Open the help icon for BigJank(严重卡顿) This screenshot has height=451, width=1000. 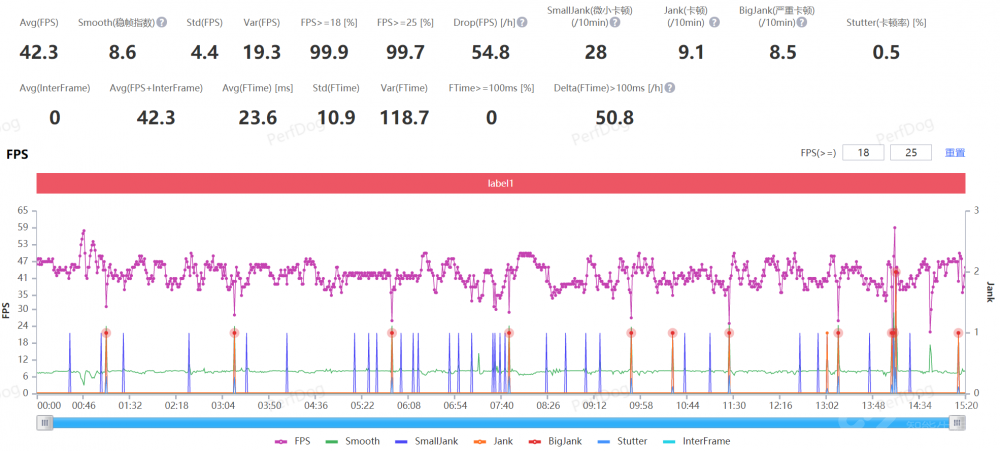[802, 22]
